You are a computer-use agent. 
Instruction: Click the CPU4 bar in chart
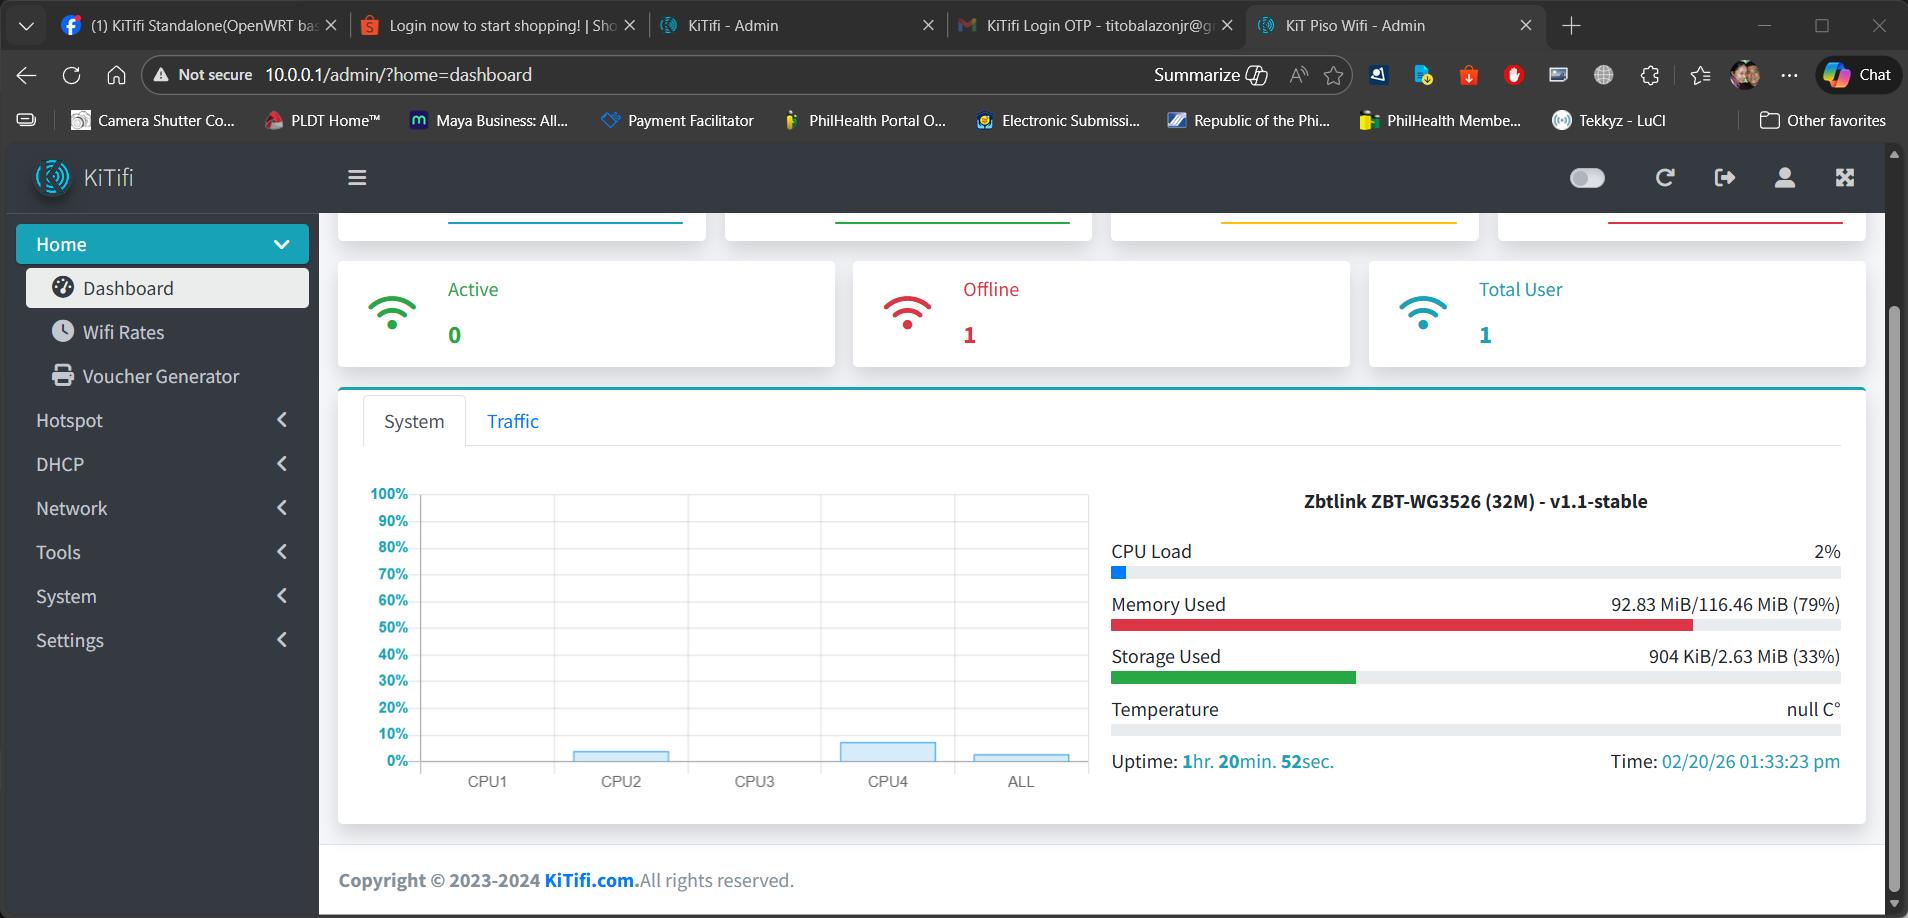tap(888, 752)
